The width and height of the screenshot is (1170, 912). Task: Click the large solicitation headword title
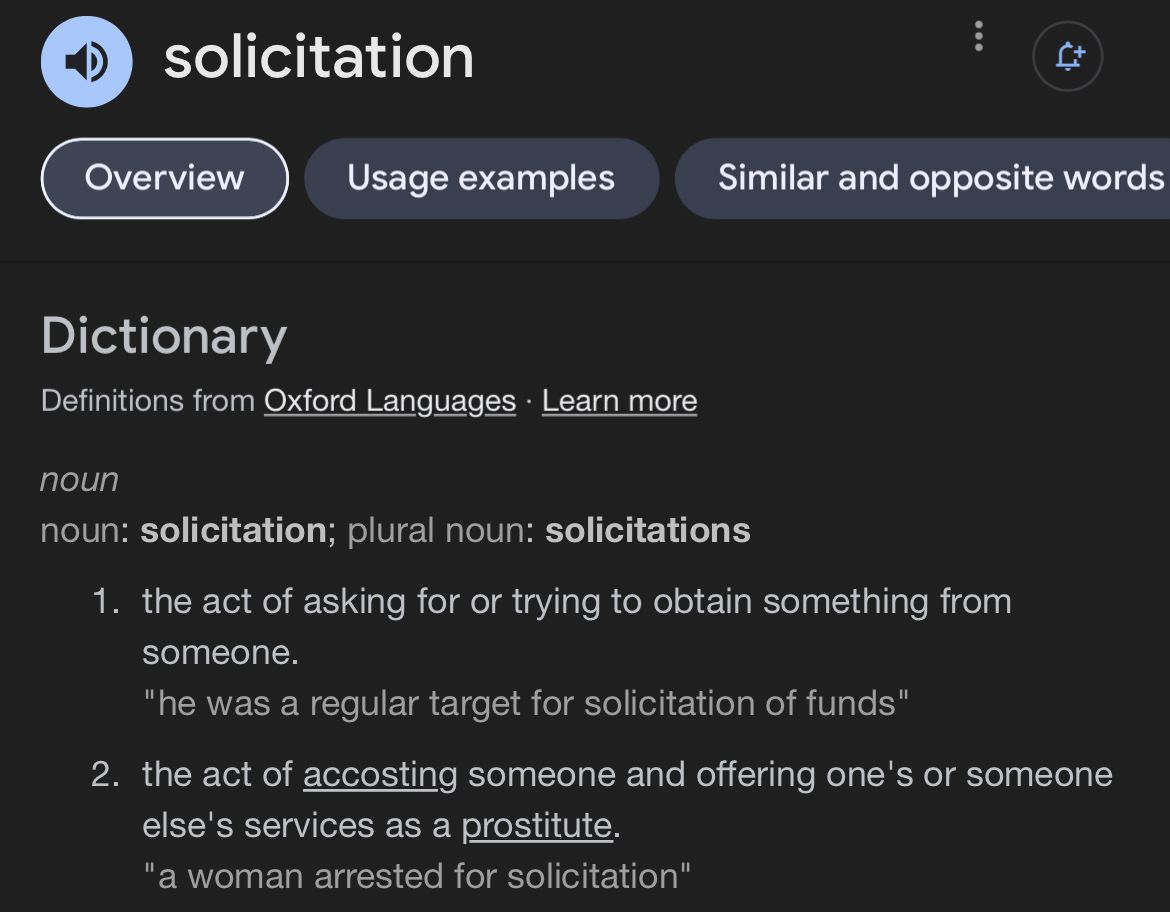coord(319,57)
